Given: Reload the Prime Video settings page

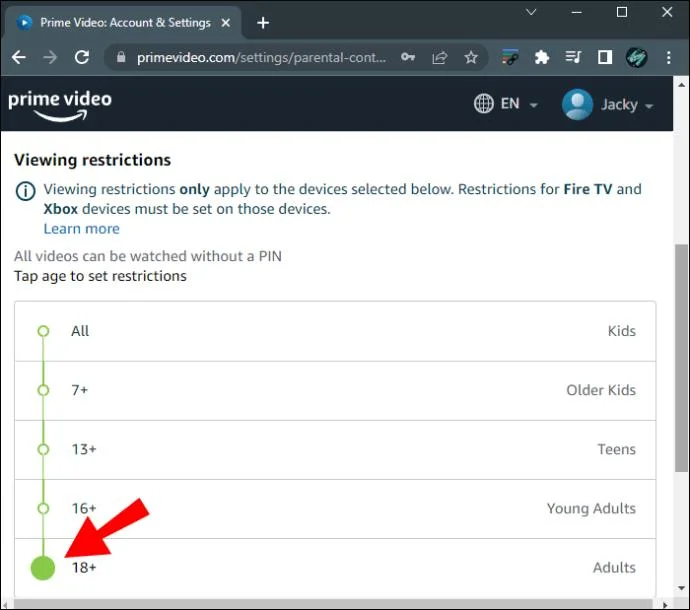Looking at the screenshot, I should [82, 57].
